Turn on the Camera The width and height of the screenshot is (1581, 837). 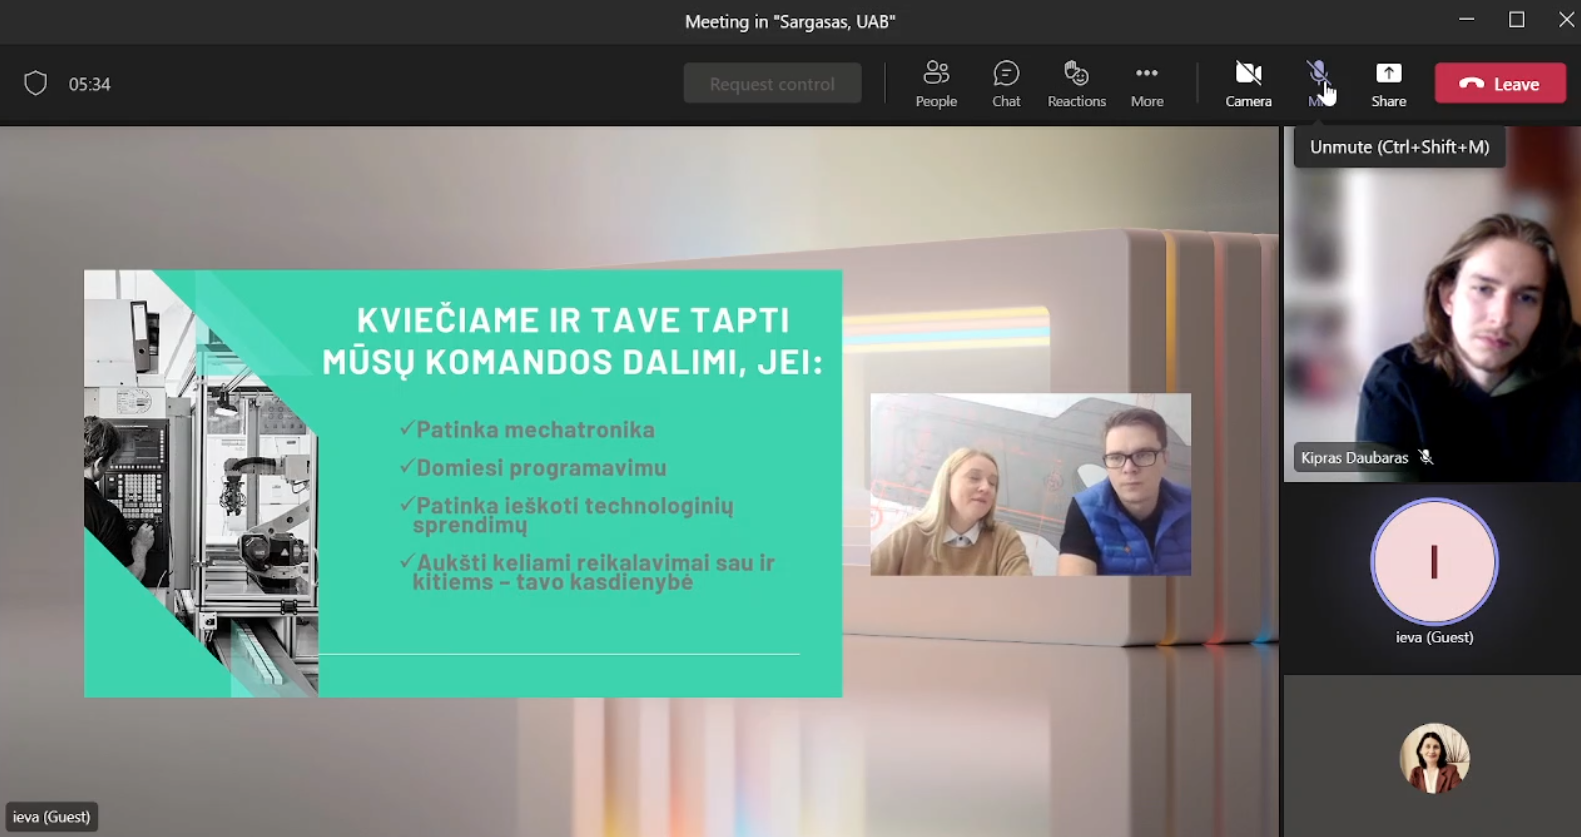coord(1248,83)
